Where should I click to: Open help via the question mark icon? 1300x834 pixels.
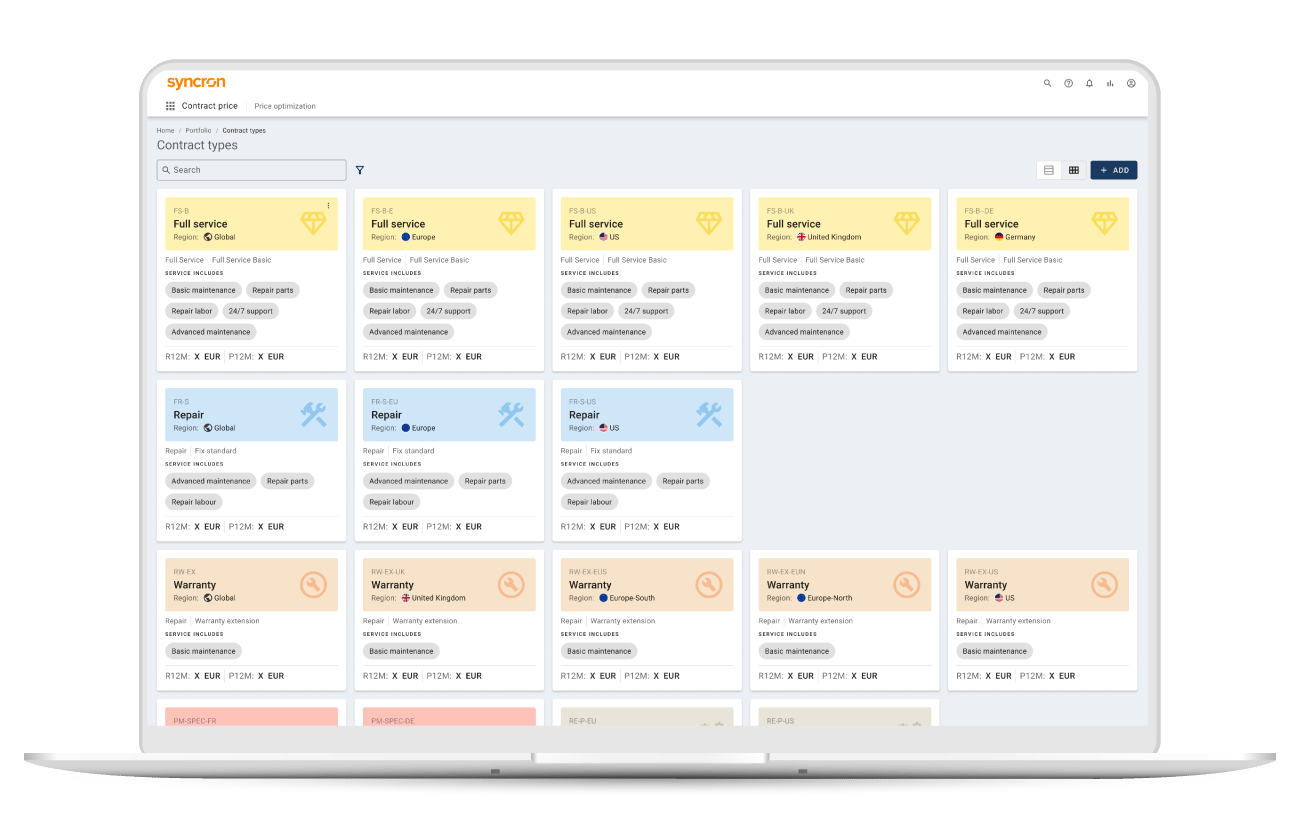pos(1068,83)
